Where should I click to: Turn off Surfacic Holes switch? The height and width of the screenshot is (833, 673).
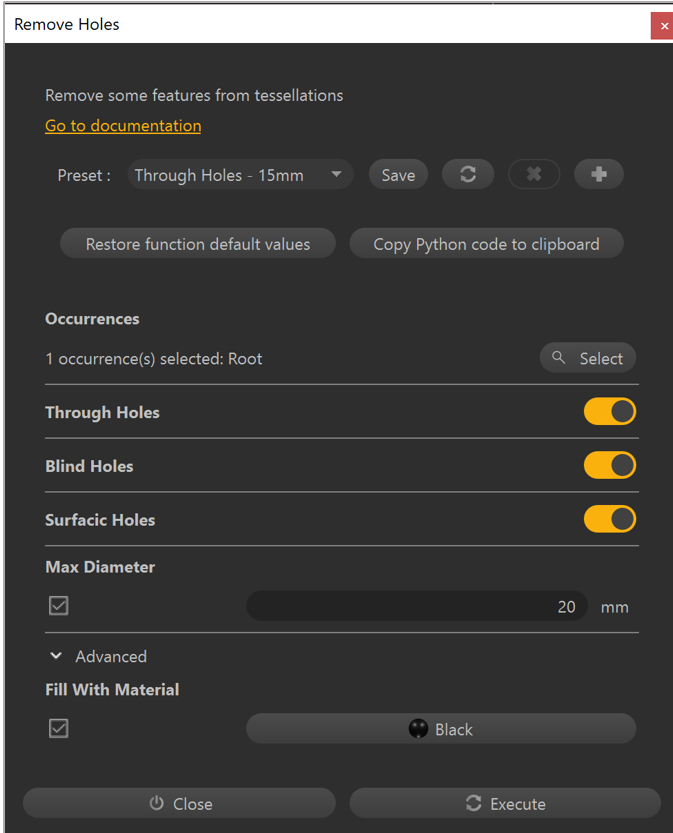[609, 519]
